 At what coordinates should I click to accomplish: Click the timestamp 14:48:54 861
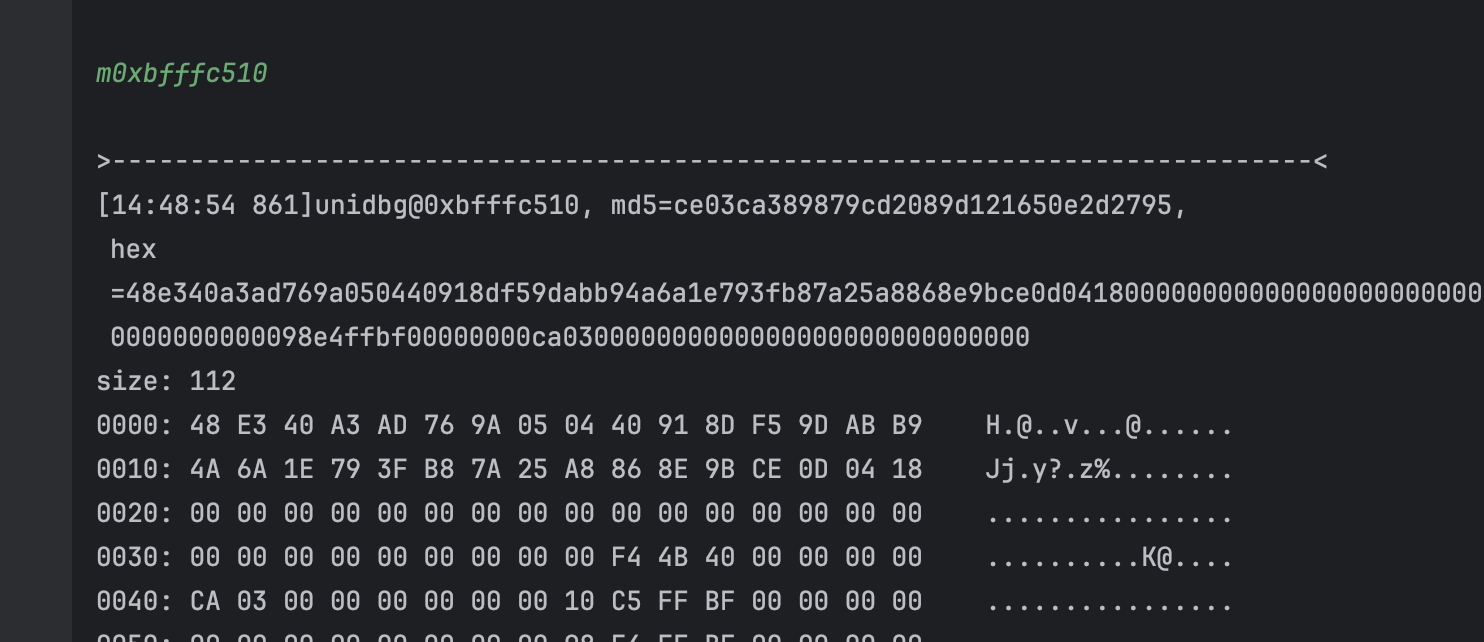(205, 206)
